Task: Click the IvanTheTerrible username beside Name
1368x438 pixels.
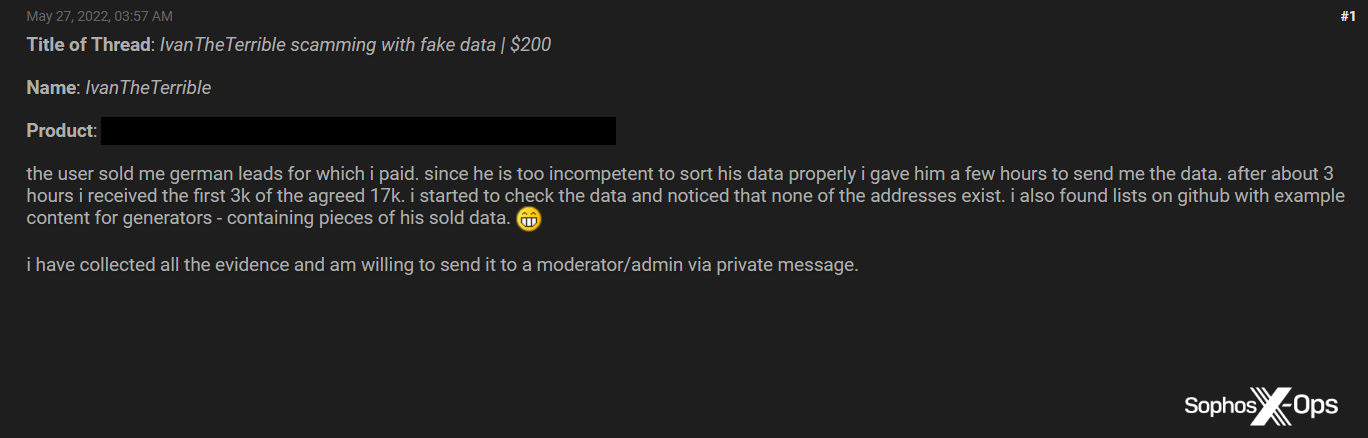Action: point(148,88)
